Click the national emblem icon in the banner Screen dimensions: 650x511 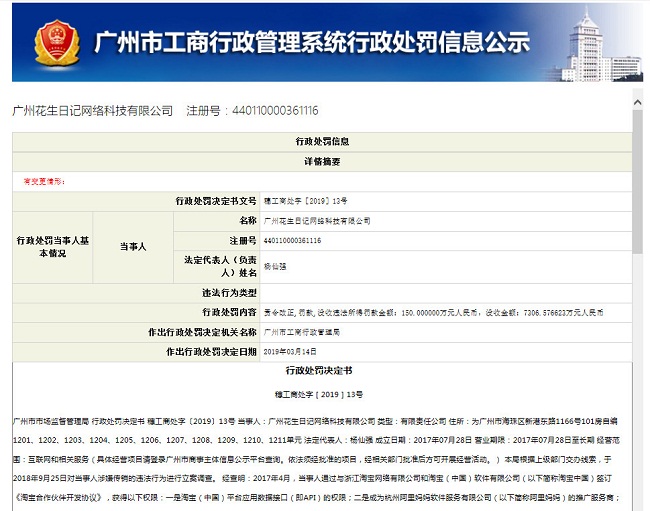[57, 42]
